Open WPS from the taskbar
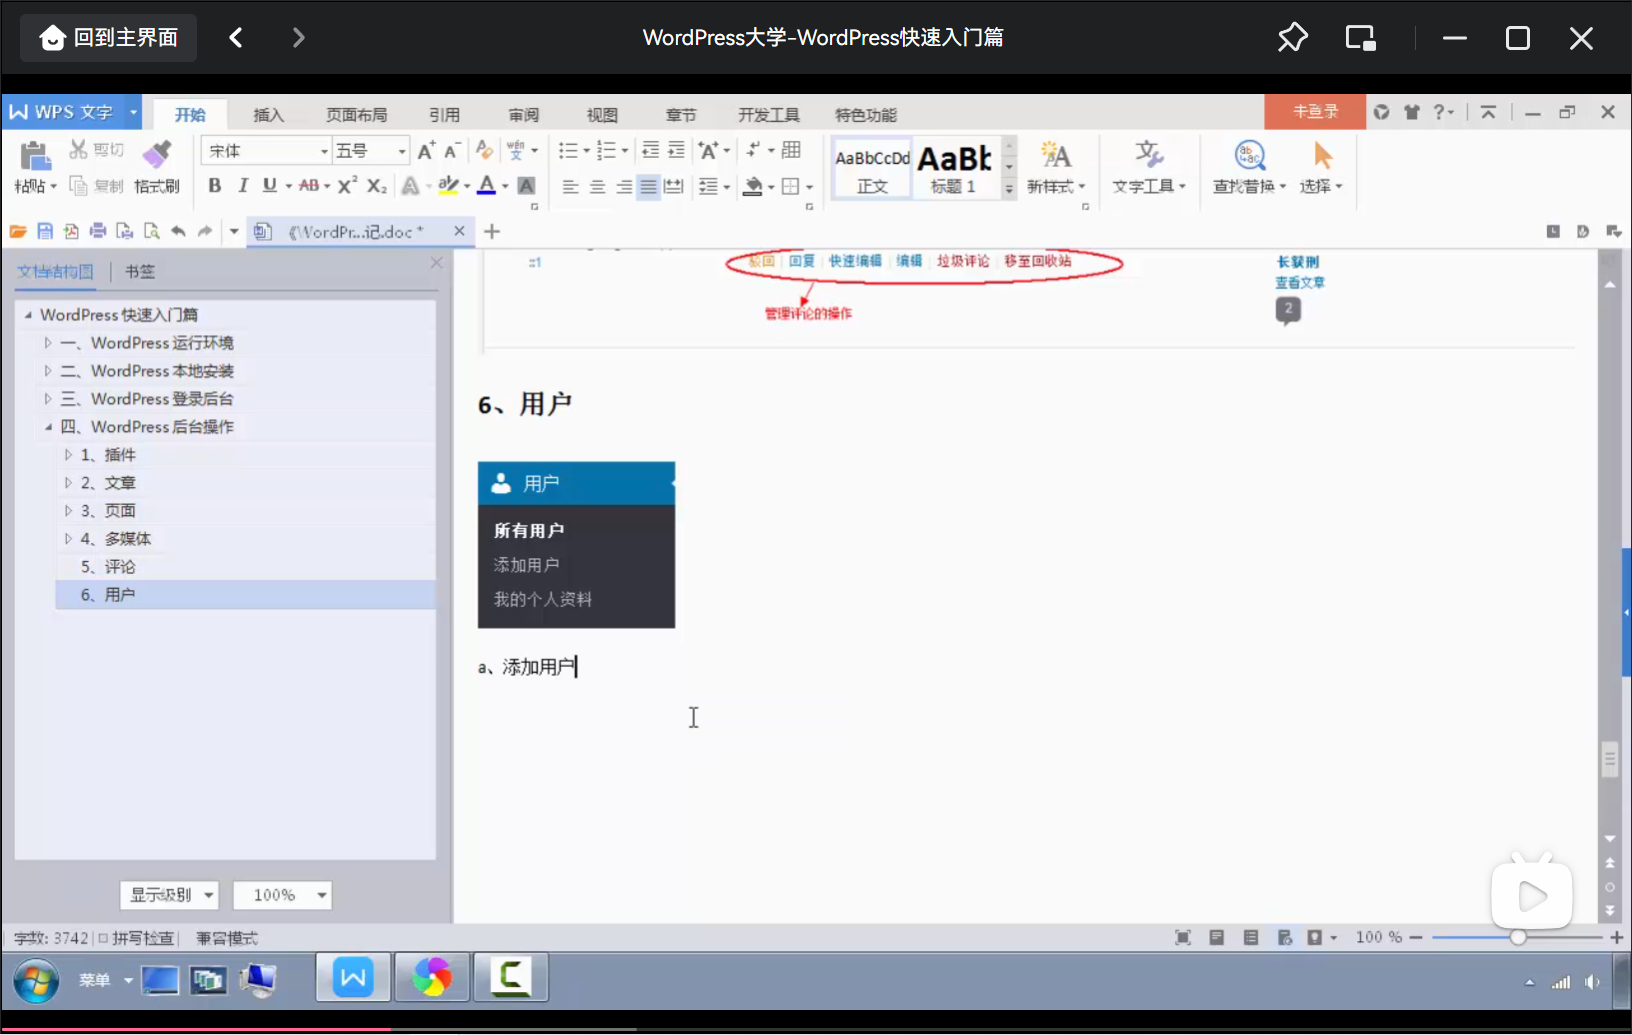Image resolution: width=1632 pixels, height=1035 pixels. point(353,977)
